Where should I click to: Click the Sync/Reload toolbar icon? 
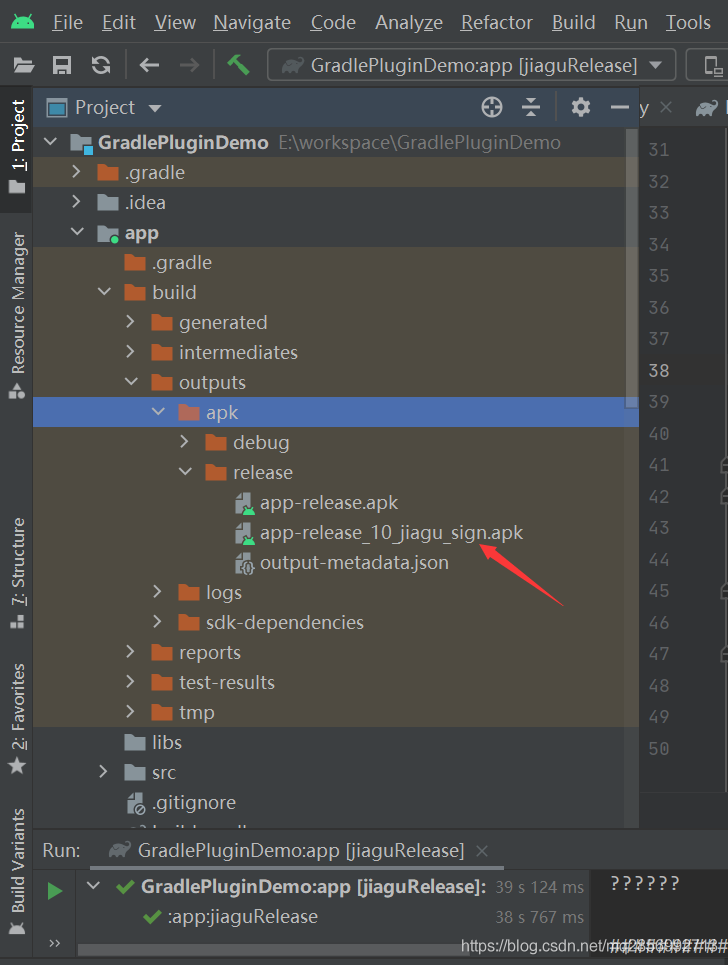point(100,65)
